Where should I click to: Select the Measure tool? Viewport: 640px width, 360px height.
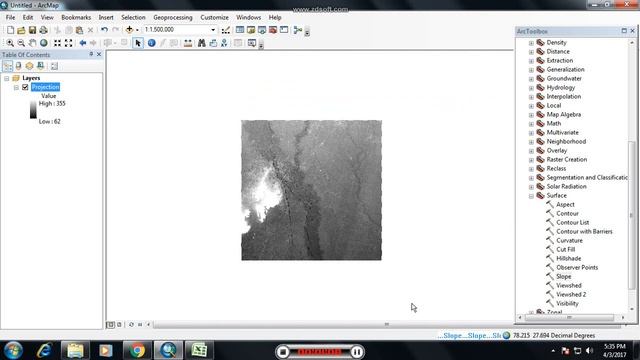(188, 43)
